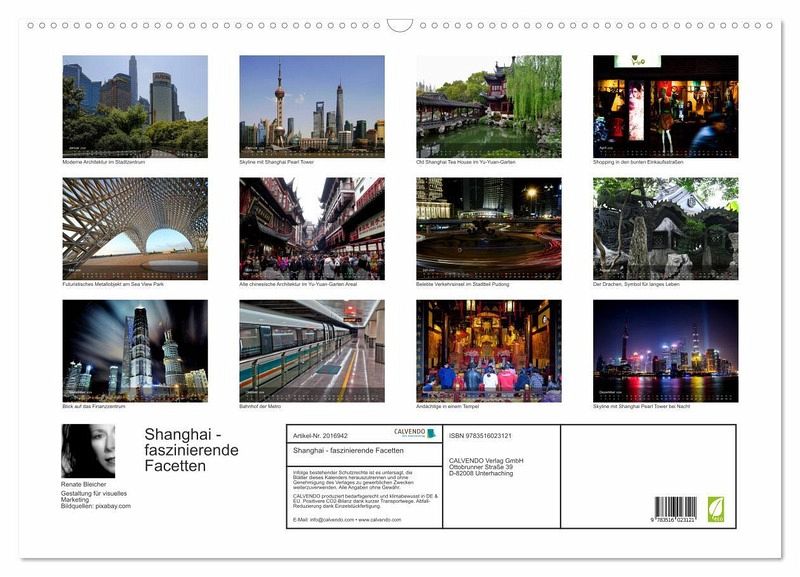
Task: Click the calendar hanger notch at top center
Action: [x=400, y=25]
